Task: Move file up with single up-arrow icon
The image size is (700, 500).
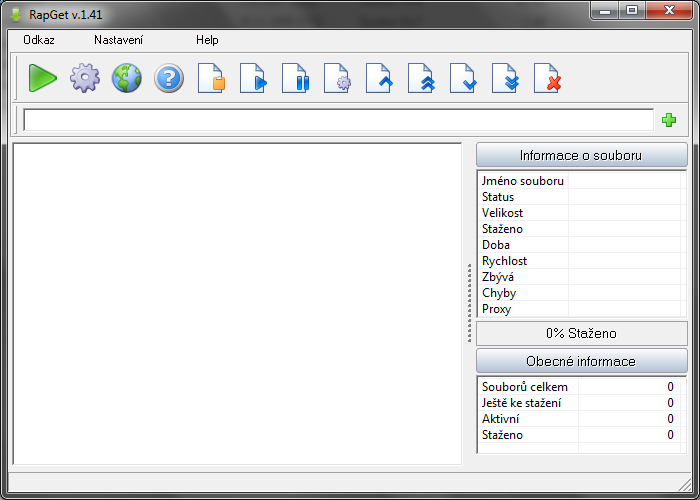Action: tap(379, 78)
